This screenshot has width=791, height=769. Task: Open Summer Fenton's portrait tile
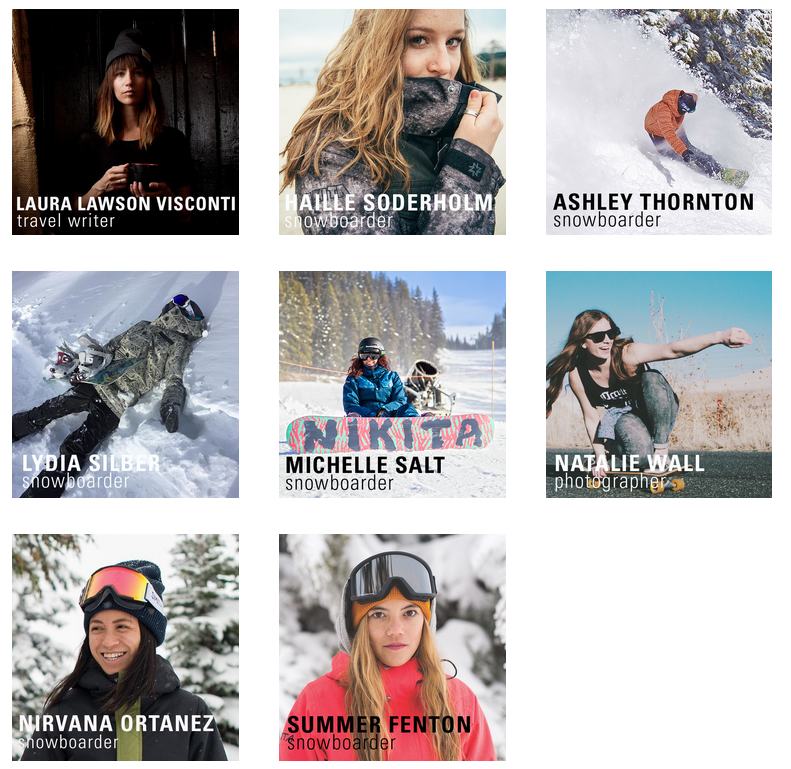392,647
